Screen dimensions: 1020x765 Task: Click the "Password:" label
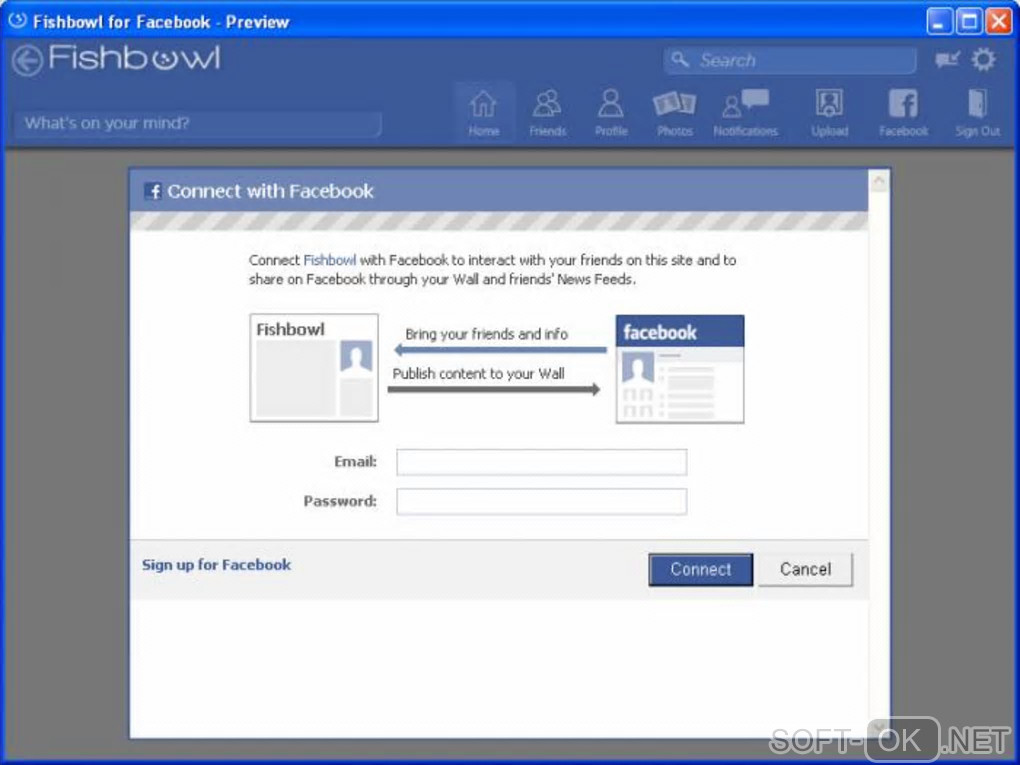click(x=340, y=502)
